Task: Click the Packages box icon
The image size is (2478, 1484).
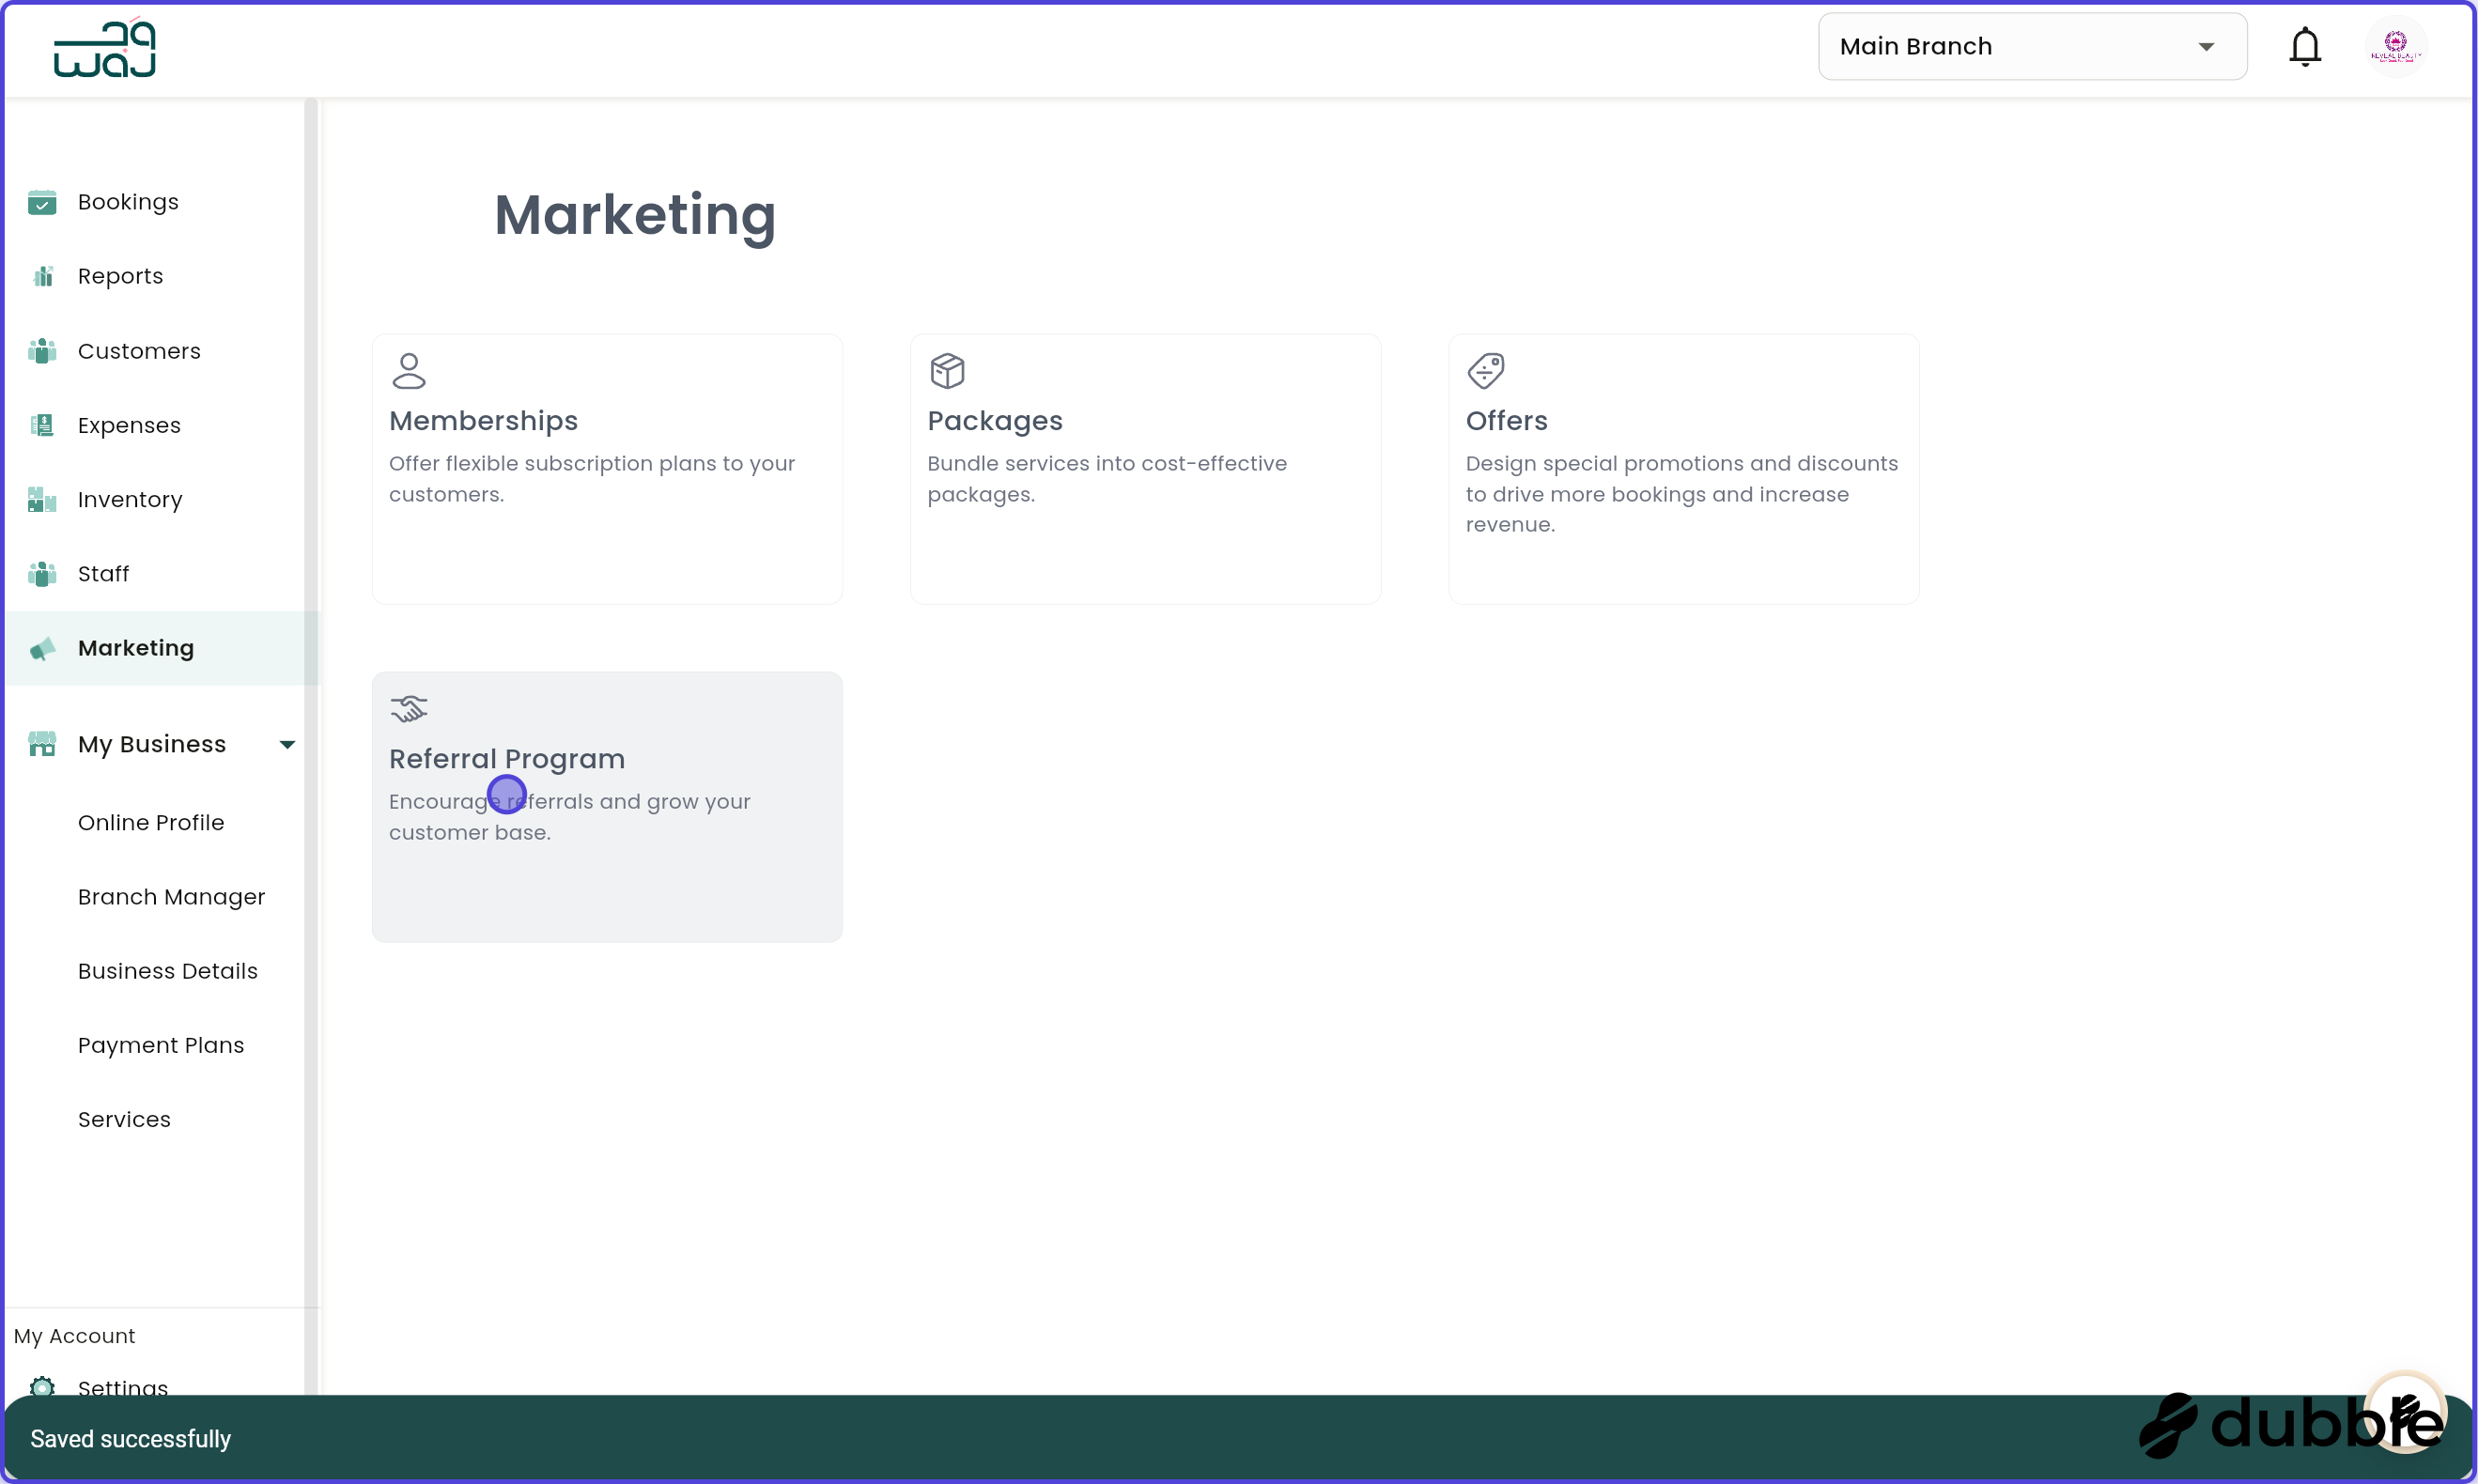Action: tap(948, 370)
